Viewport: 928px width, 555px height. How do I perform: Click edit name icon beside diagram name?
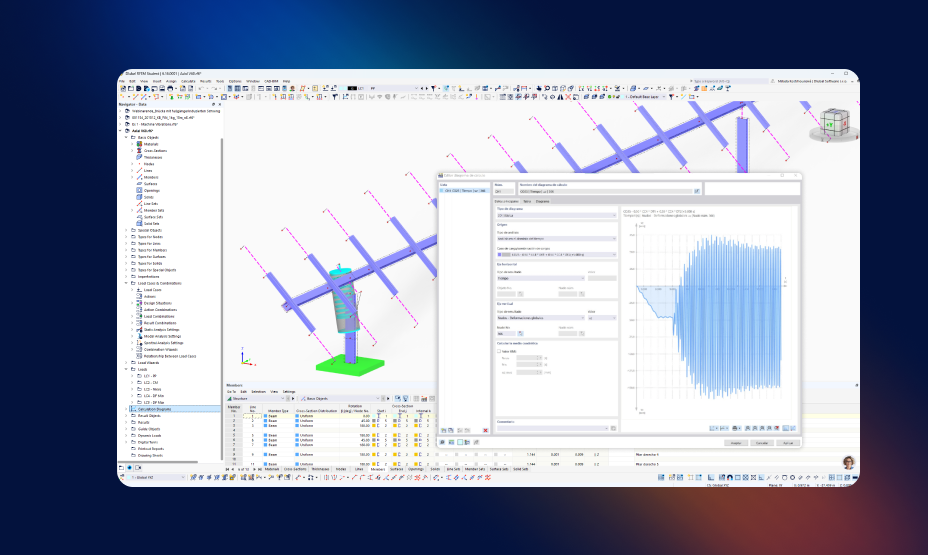pyautogui.click(x=697, y=191)
